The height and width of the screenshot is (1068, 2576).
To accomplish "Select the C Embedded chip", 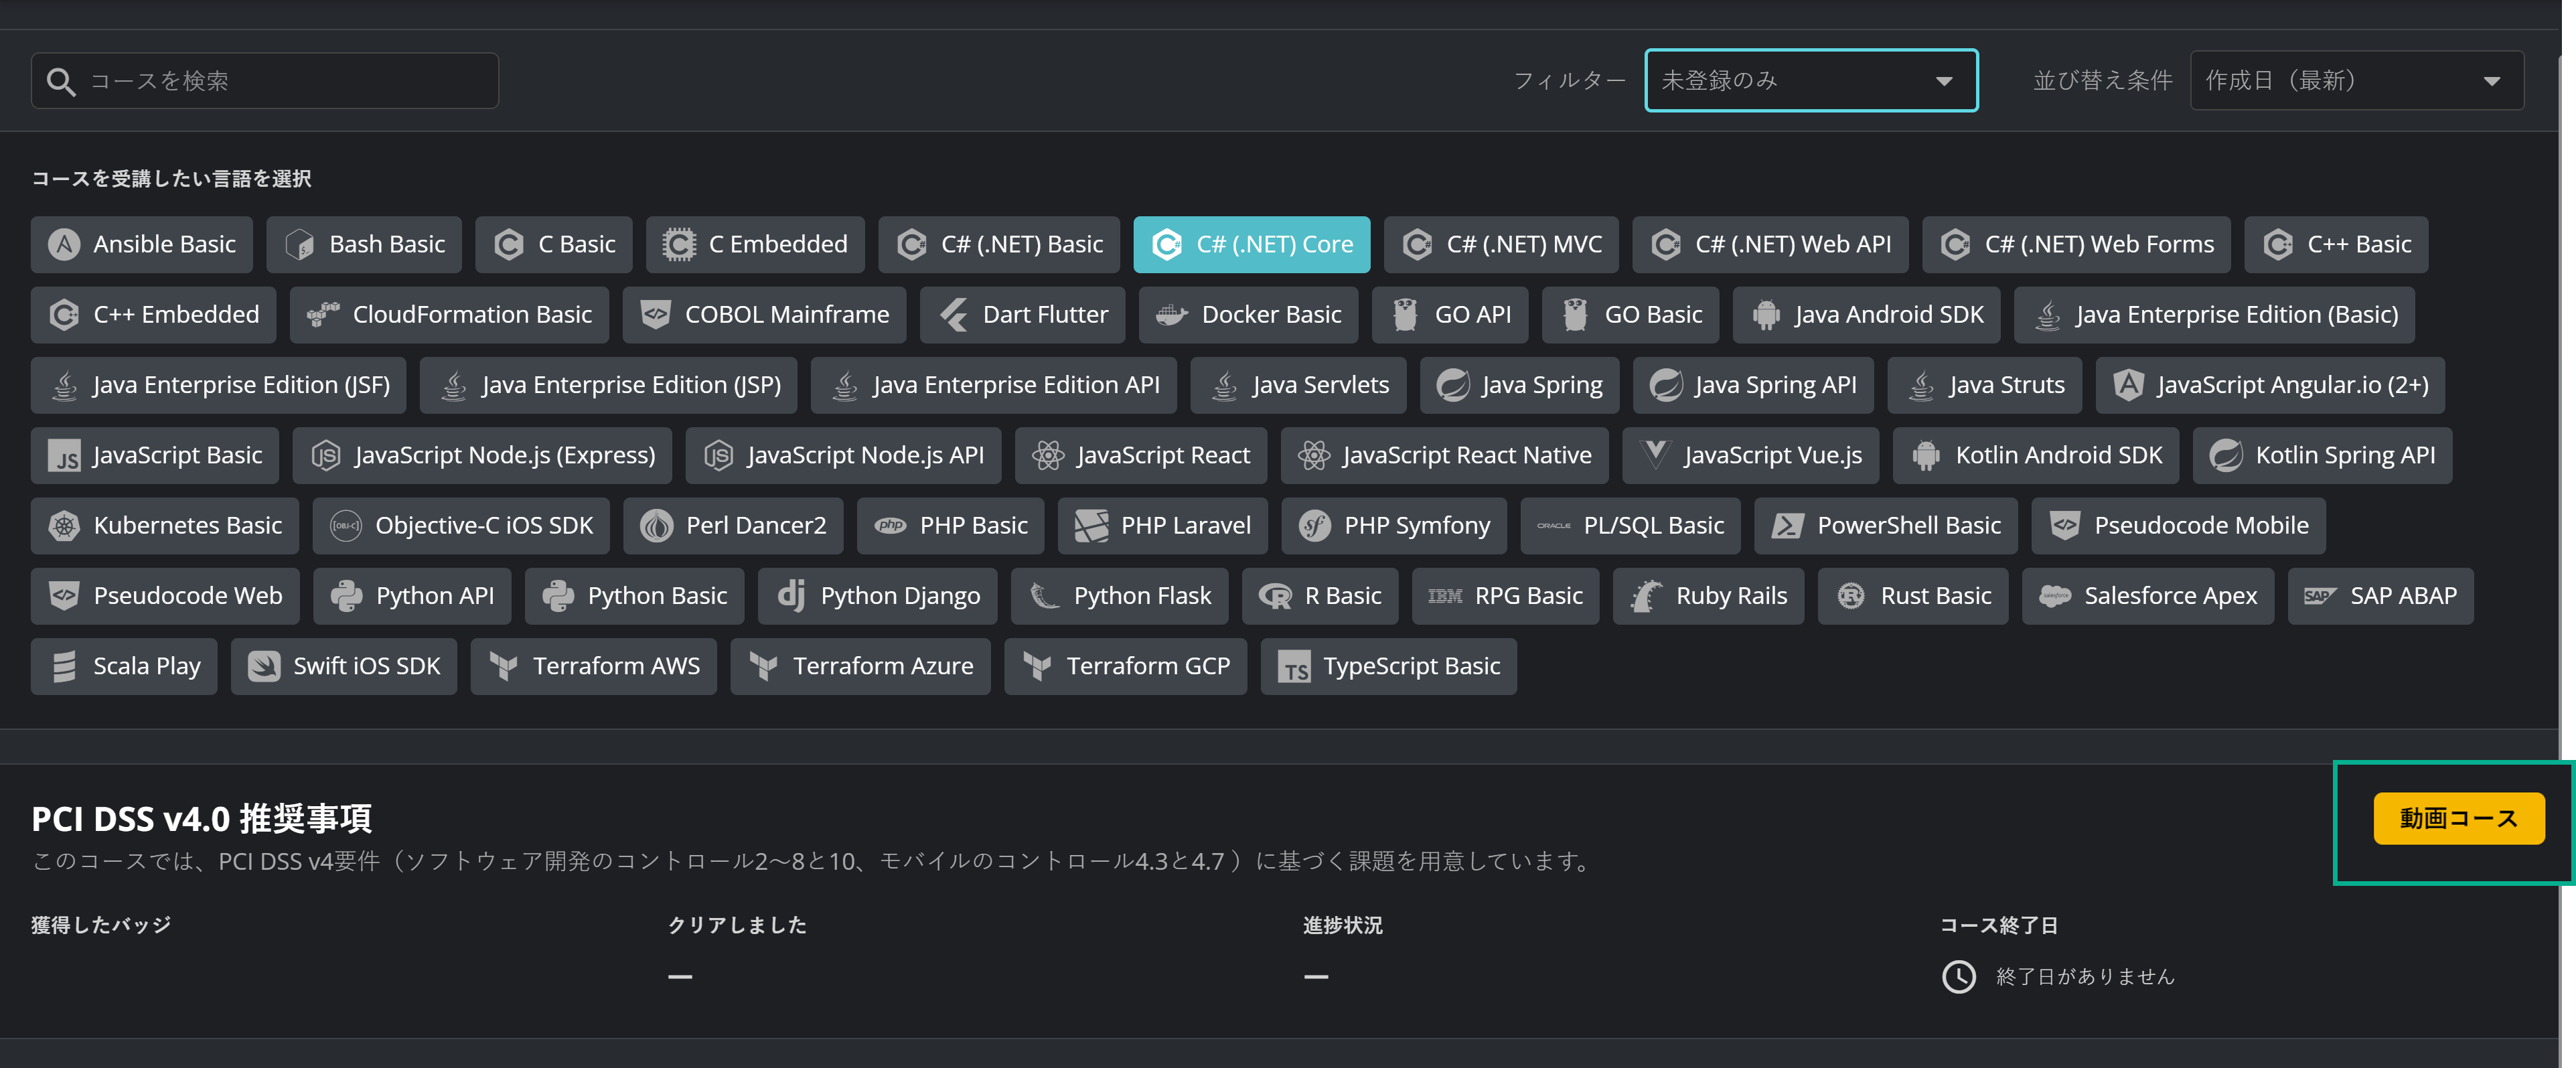I will (x=755, y=244).
